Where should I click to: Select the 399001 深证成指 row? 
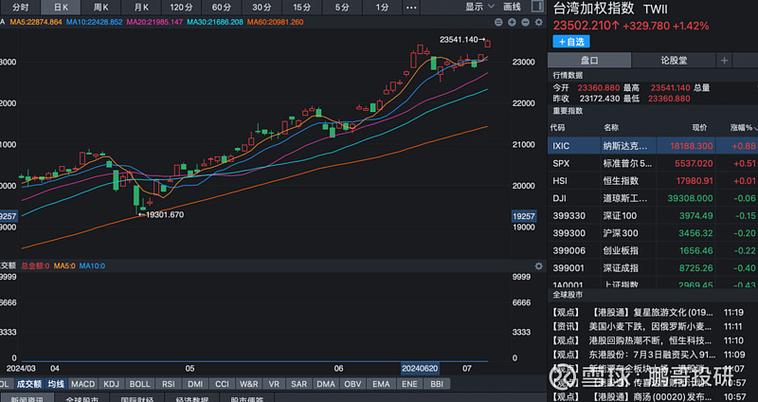[x=653, y=268]
